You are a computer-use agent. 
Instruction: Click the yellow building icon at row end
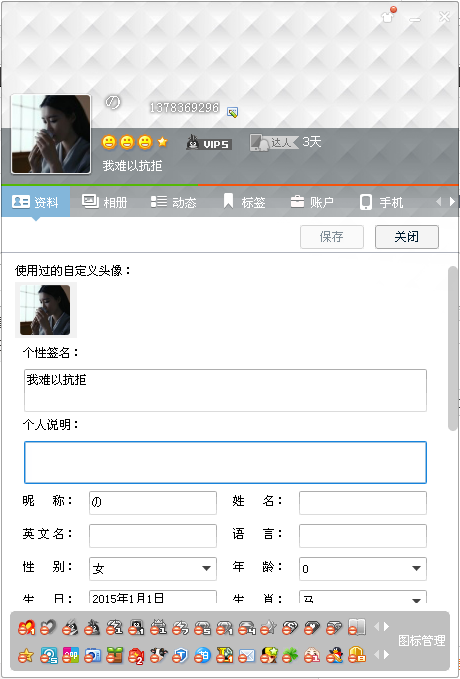(x=357, y=656)
